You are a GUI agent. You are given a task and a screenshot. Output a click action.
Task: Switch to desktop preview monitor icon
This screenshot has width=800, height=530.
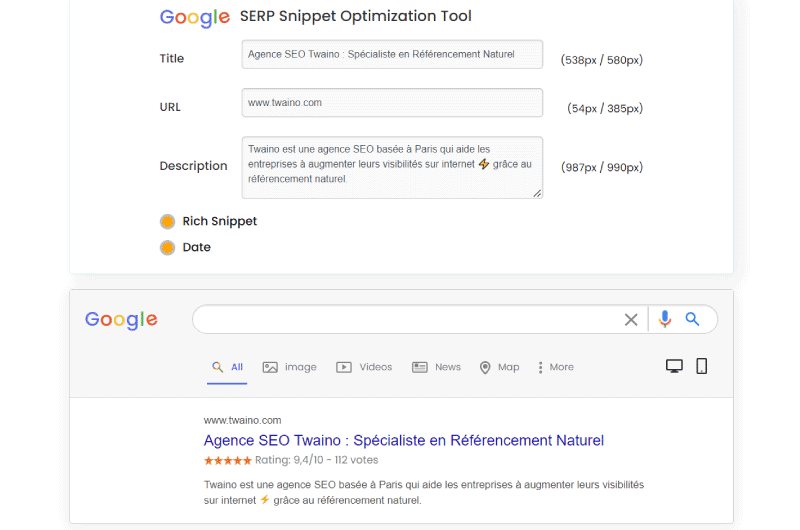tap(674, 366)
